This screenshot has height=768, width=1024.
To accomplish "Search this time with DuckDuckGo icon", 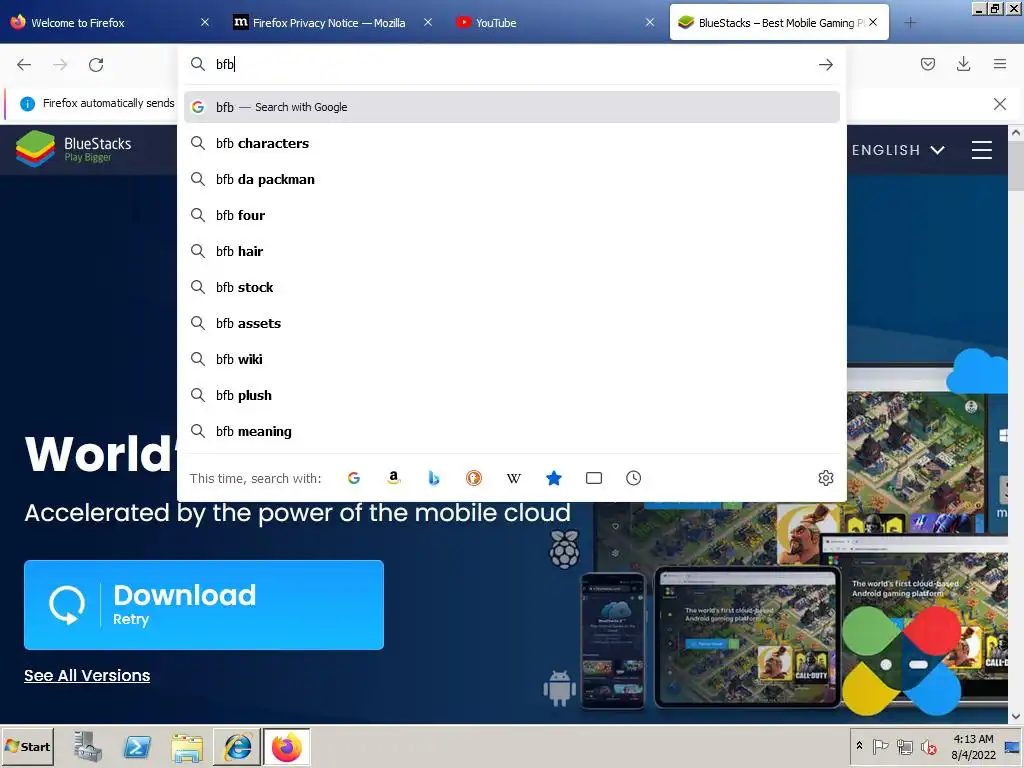I will 473,478.
